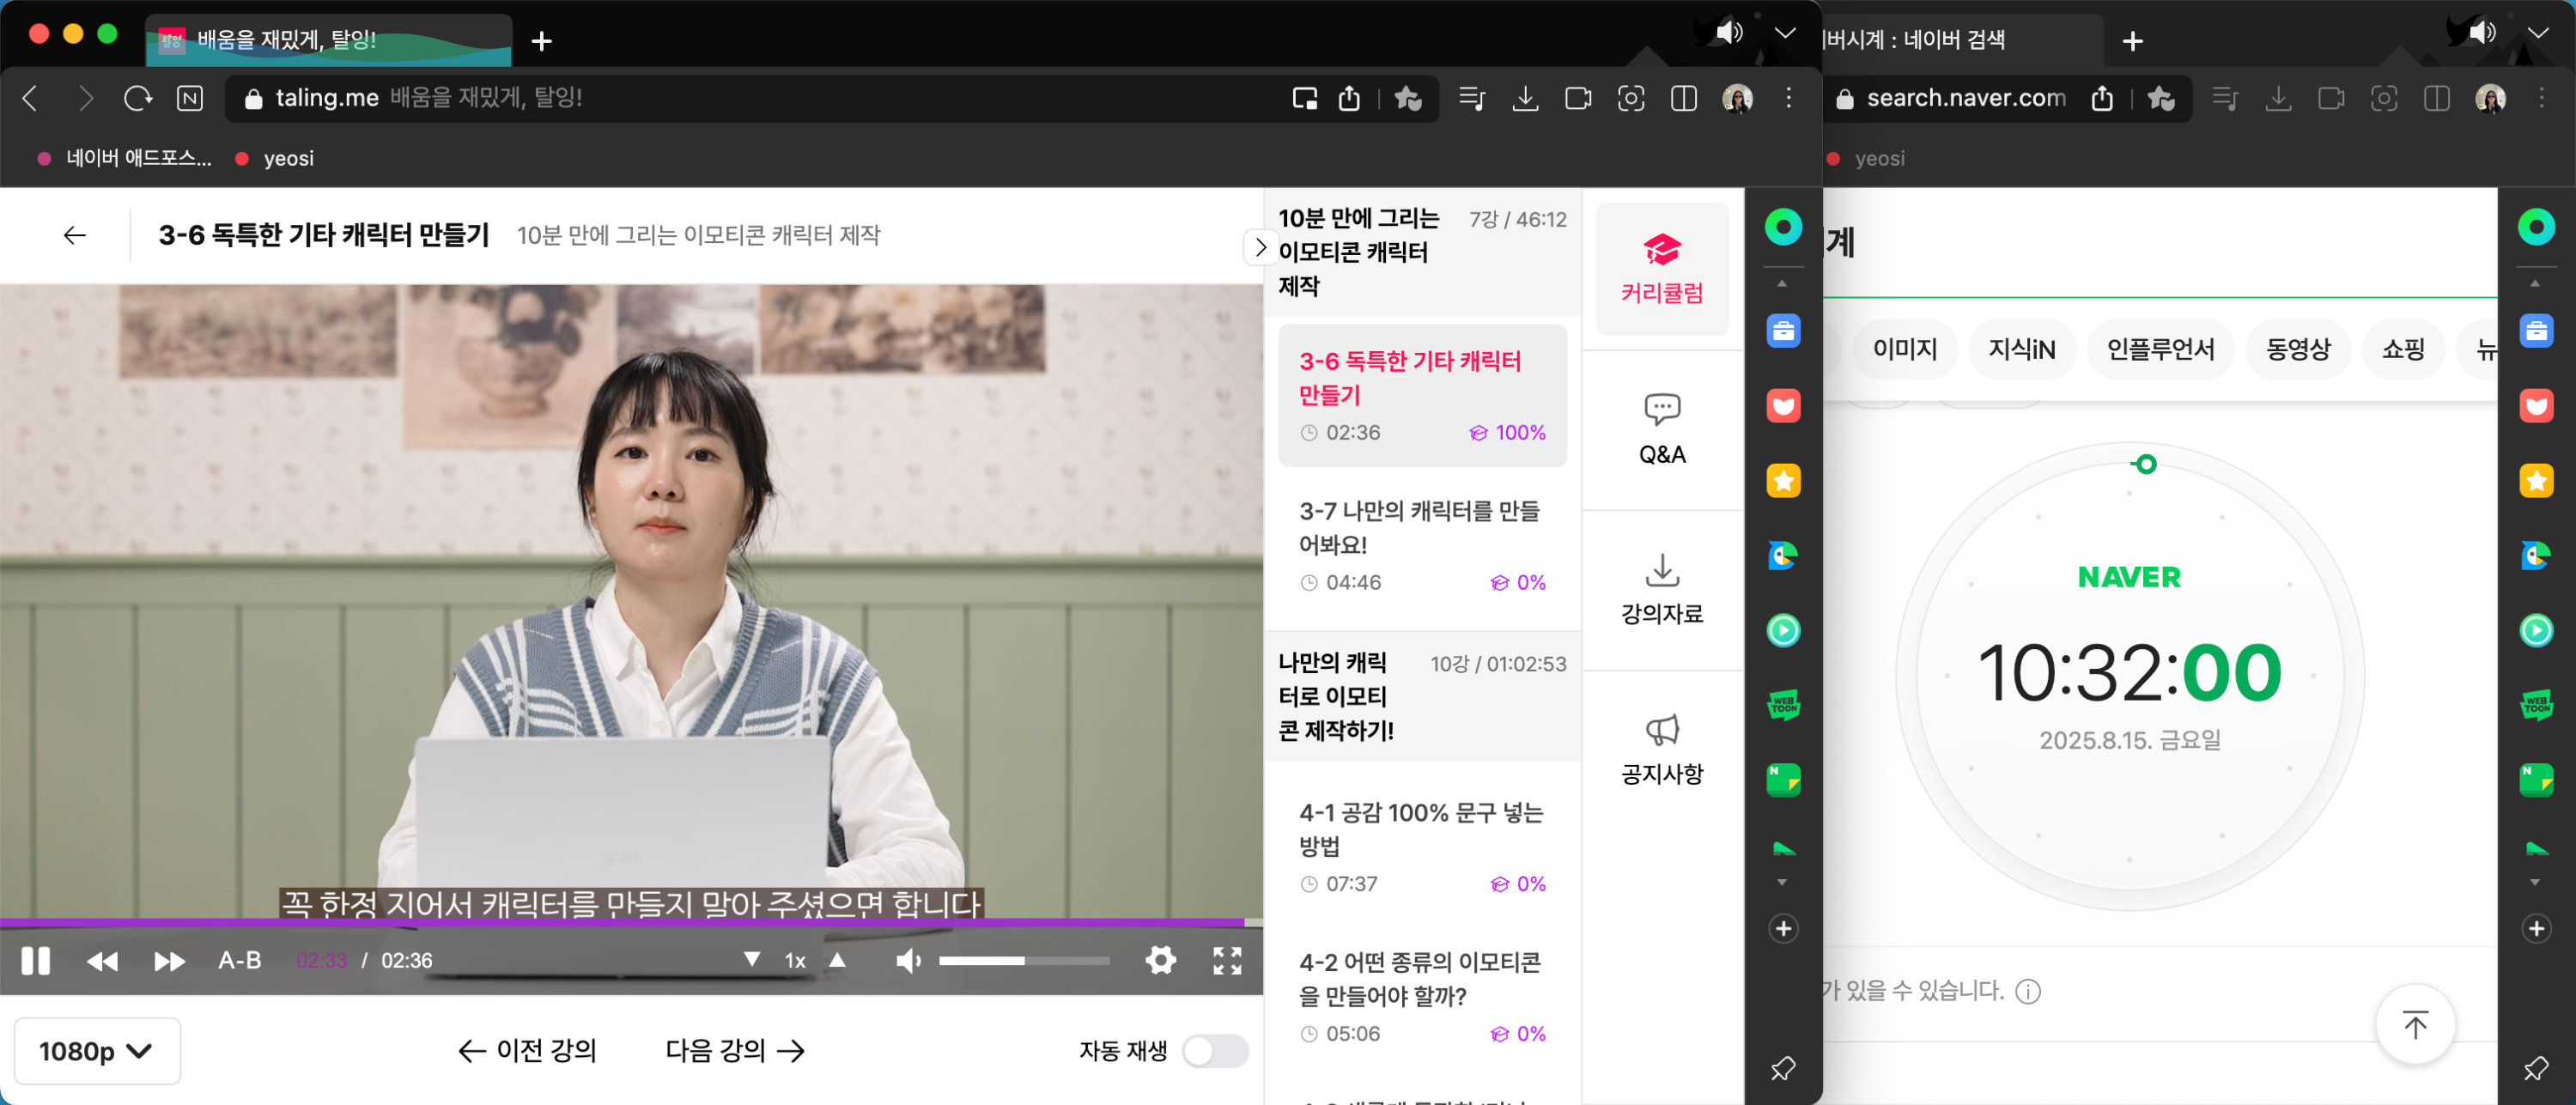The width and height of the screenshot is (2576, 1105).
Task: Decrease playback speed with down arrow
Action: point(752,959)
